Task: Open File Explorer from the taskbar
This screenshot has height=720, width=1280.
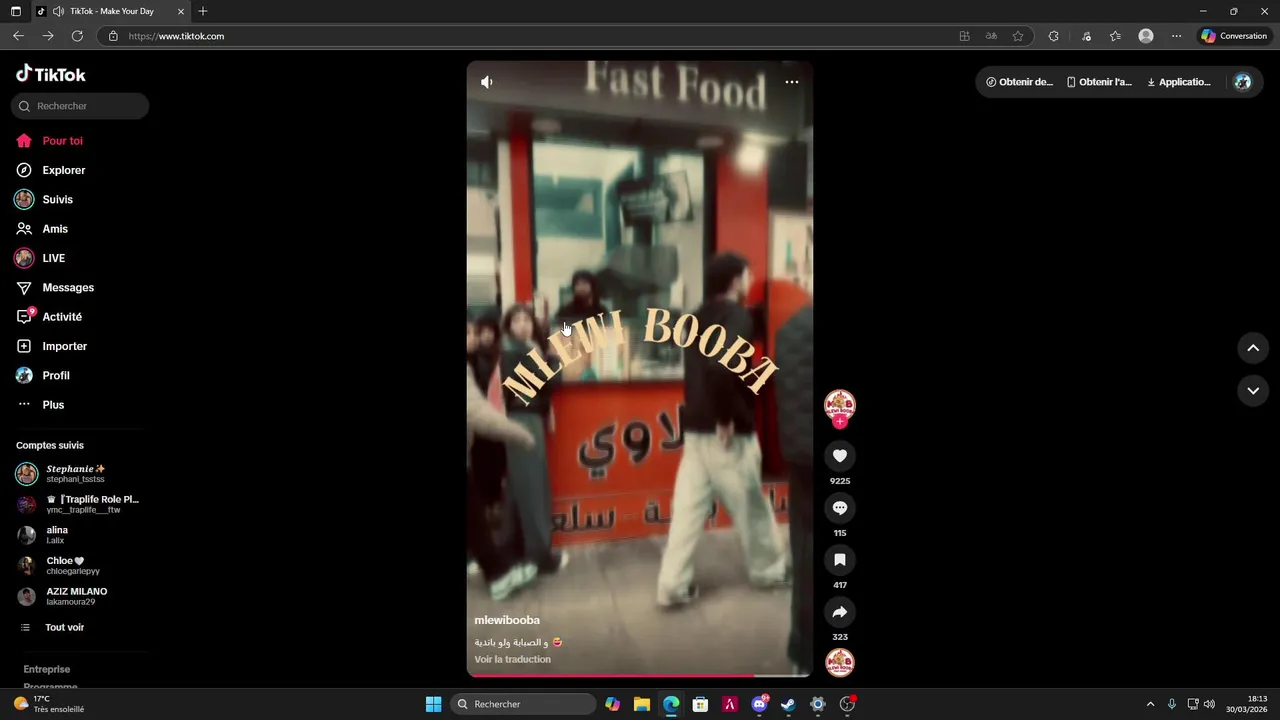Action: [x=642, y=704]
